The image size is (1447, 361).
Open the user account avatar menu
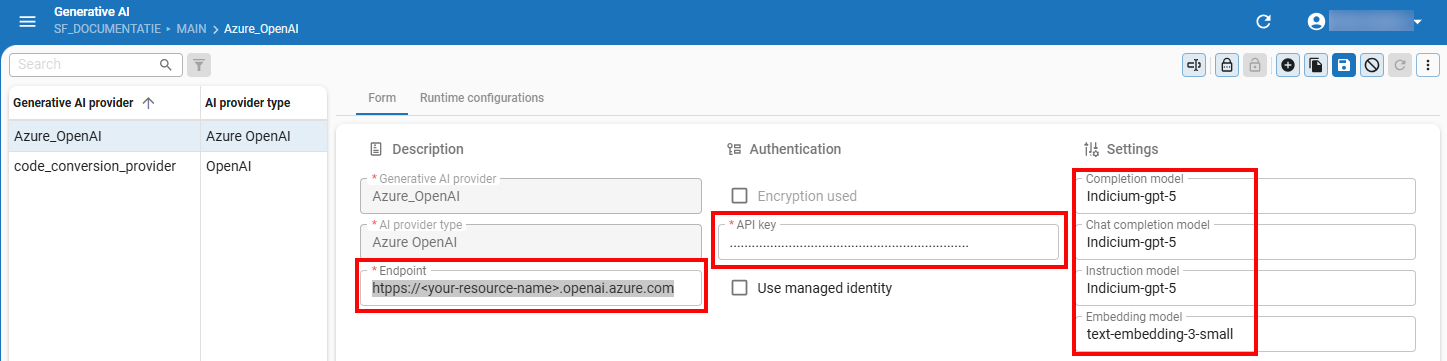point(1316,21)
